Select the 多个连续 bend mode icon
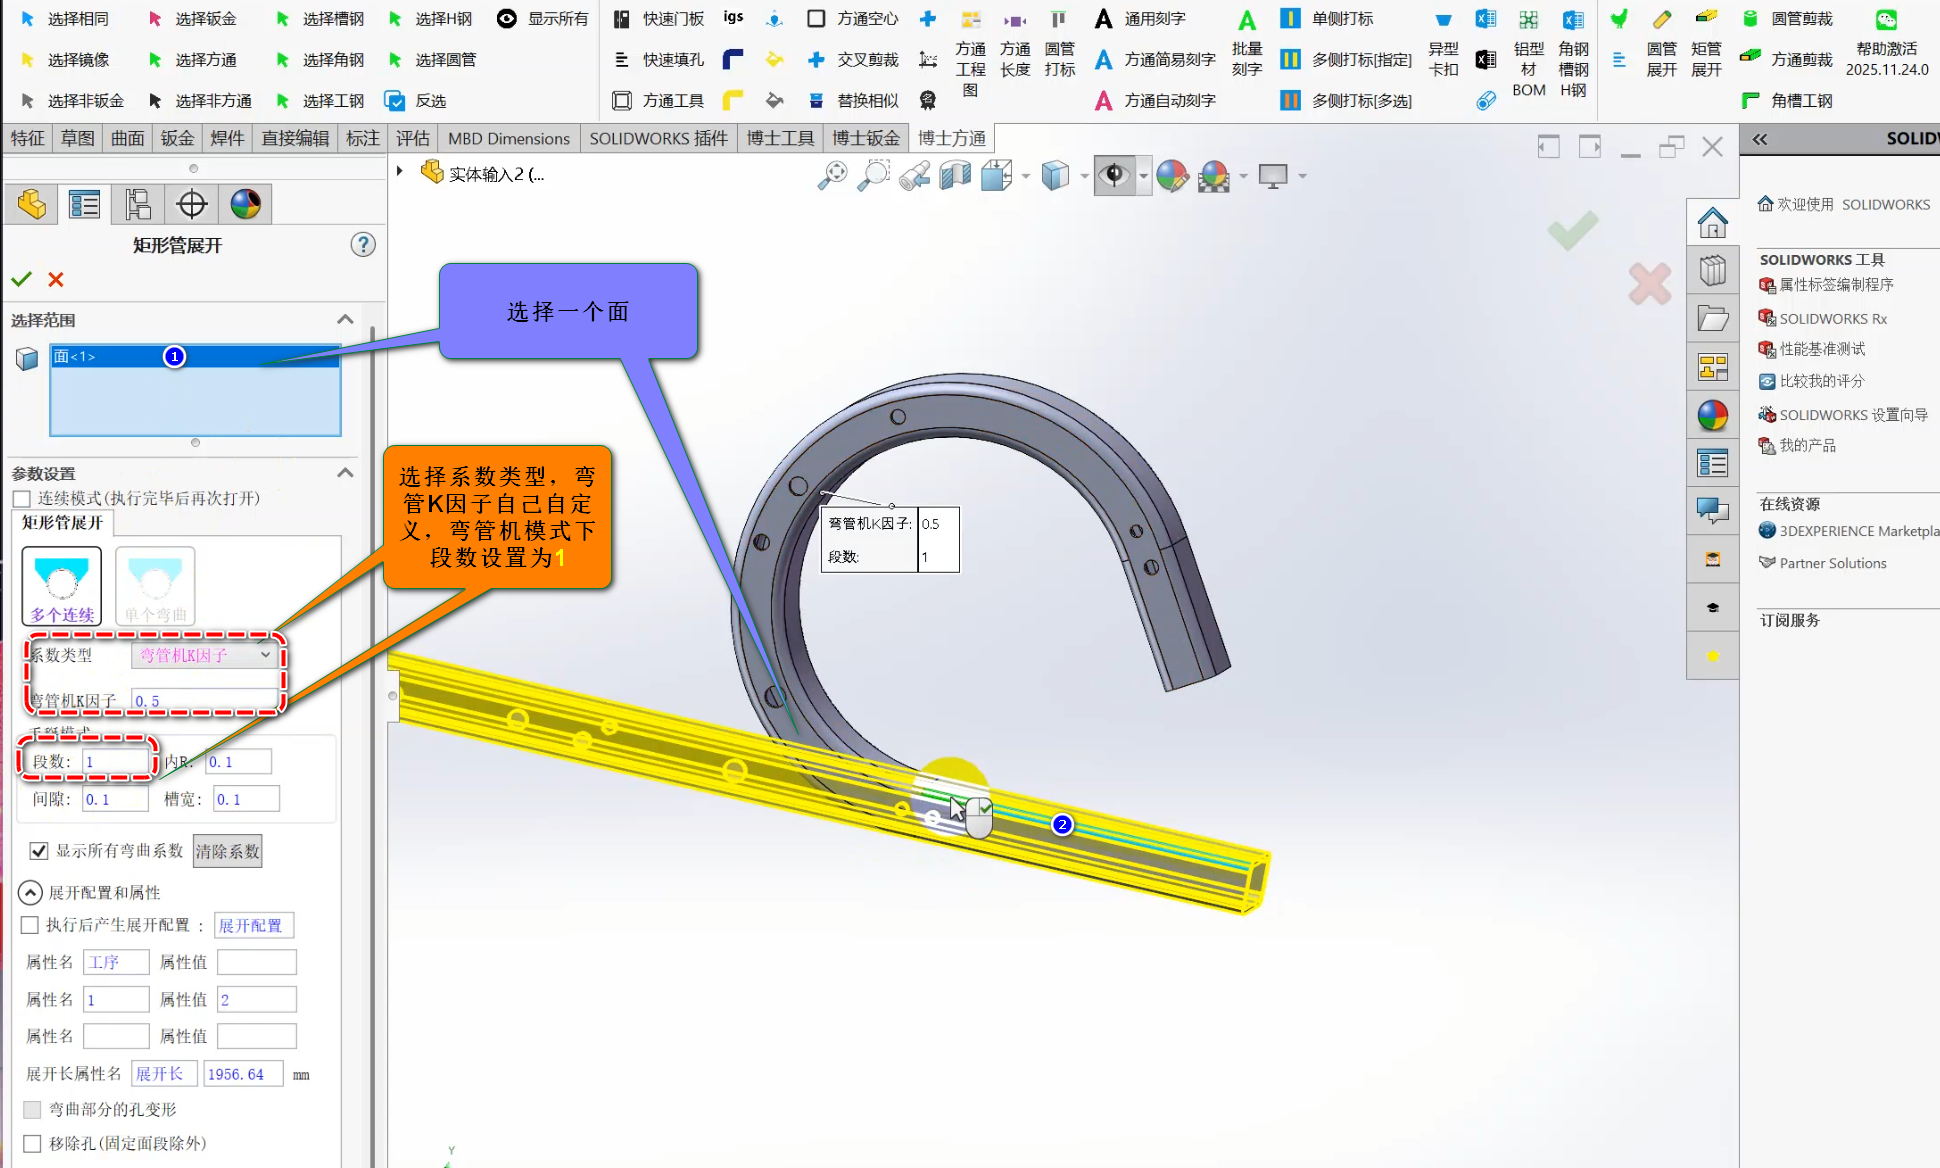Viewport: 1940px width, 1168px height. pyautogui.click(x=62, y=586)
